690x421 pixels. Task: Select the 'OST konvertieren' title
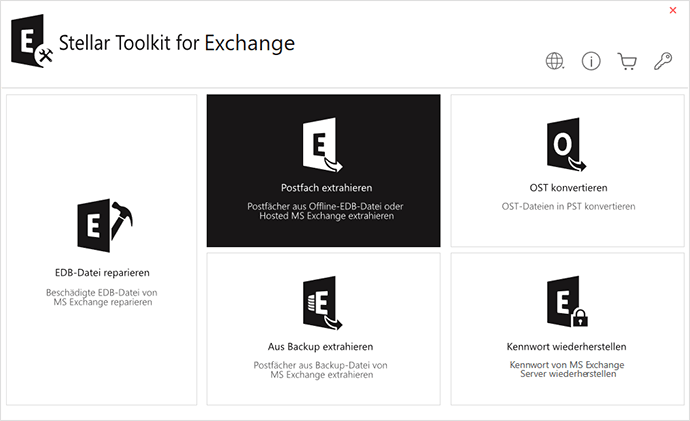(568, 188)
